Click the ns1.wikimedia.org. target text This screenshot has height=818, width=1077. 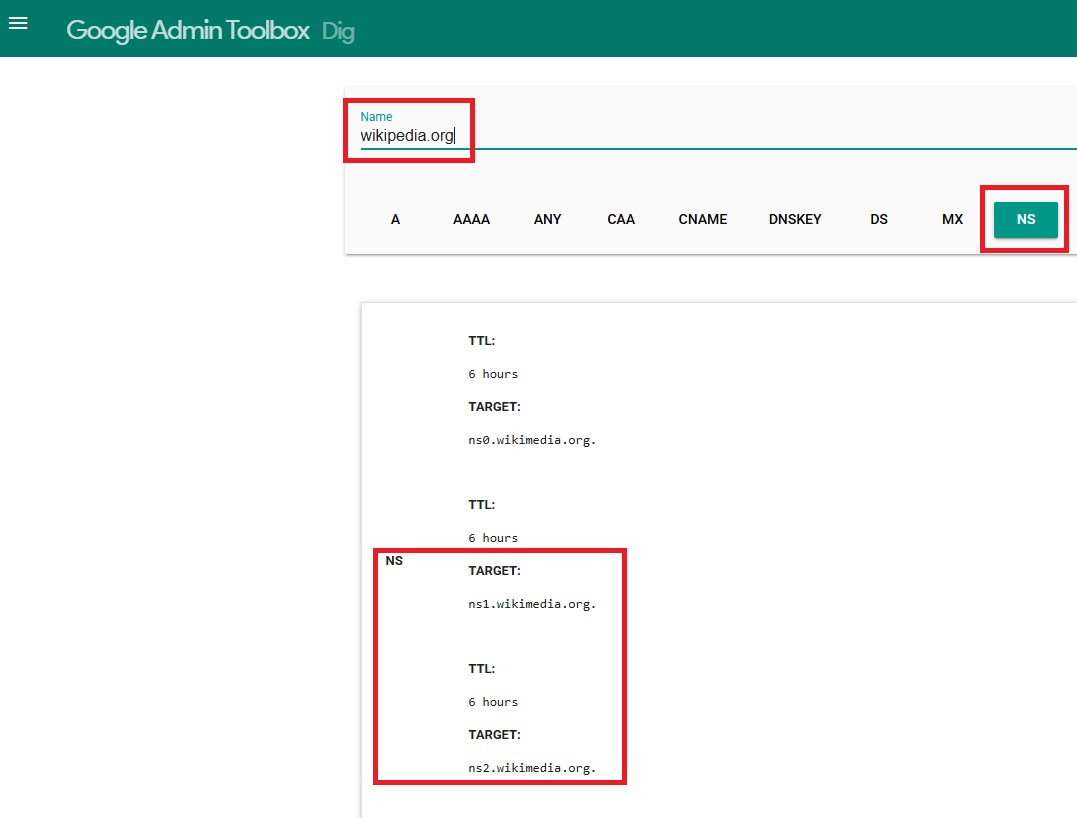tap(532, 604)
